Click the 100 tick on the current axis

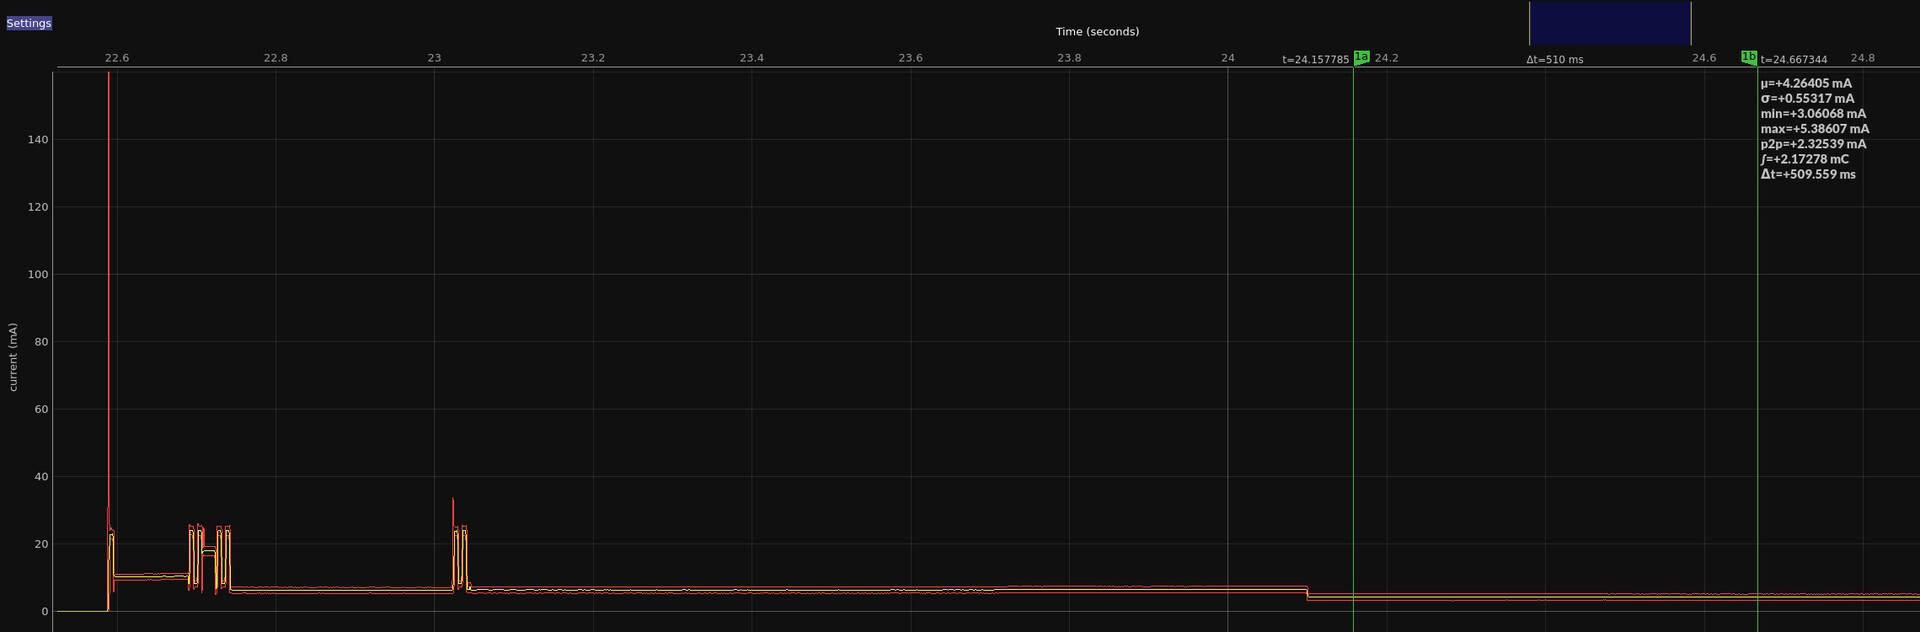(38, 274)
